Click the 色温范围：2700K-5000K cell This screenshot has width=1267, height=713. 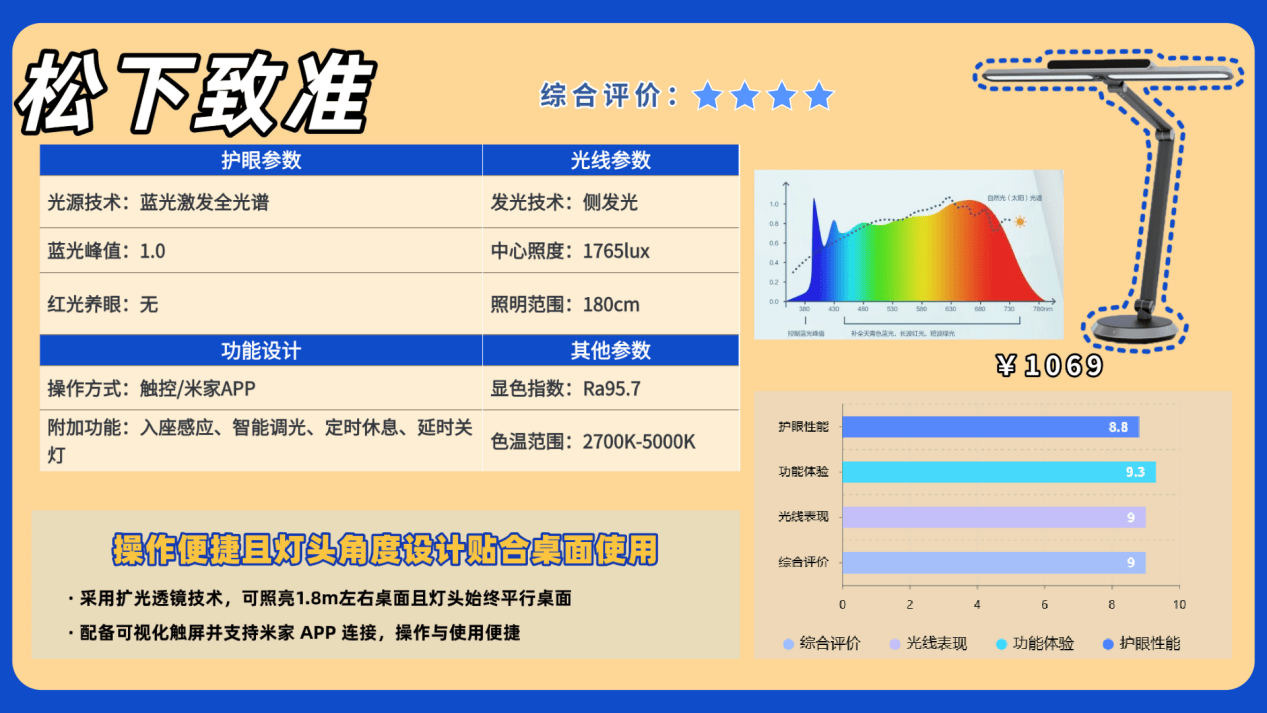coord(610,441)
